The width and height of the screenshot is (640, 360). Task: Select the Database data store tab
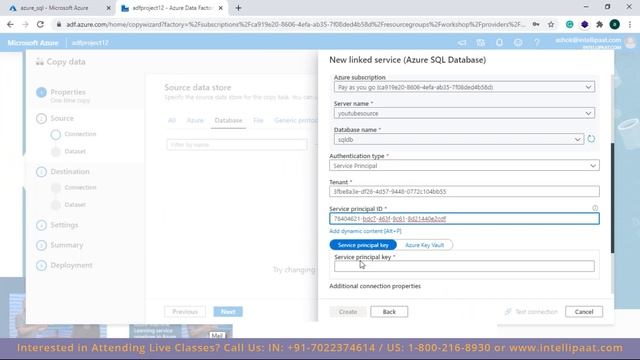tap(228, 120)
